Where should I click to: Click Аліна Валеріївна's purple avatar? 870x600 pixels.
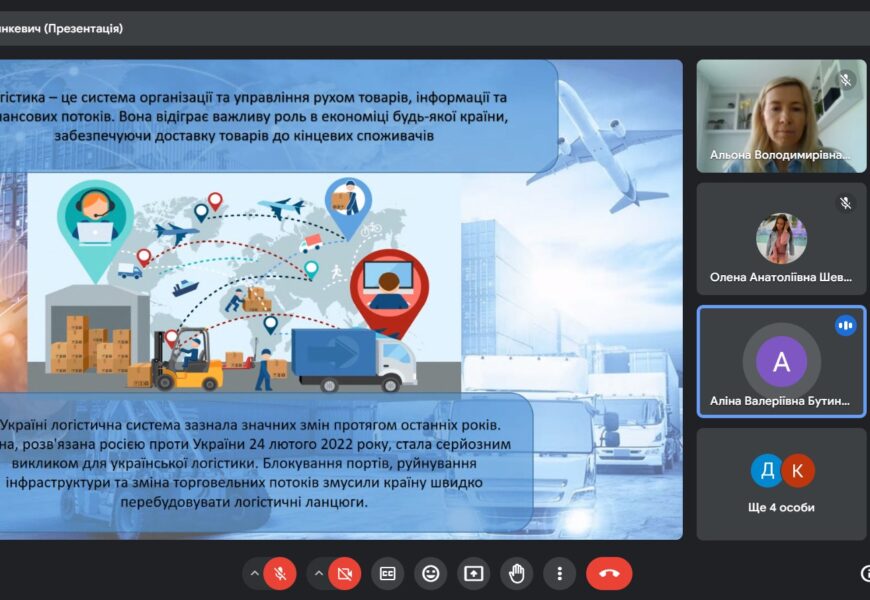(x=781, y=362)
